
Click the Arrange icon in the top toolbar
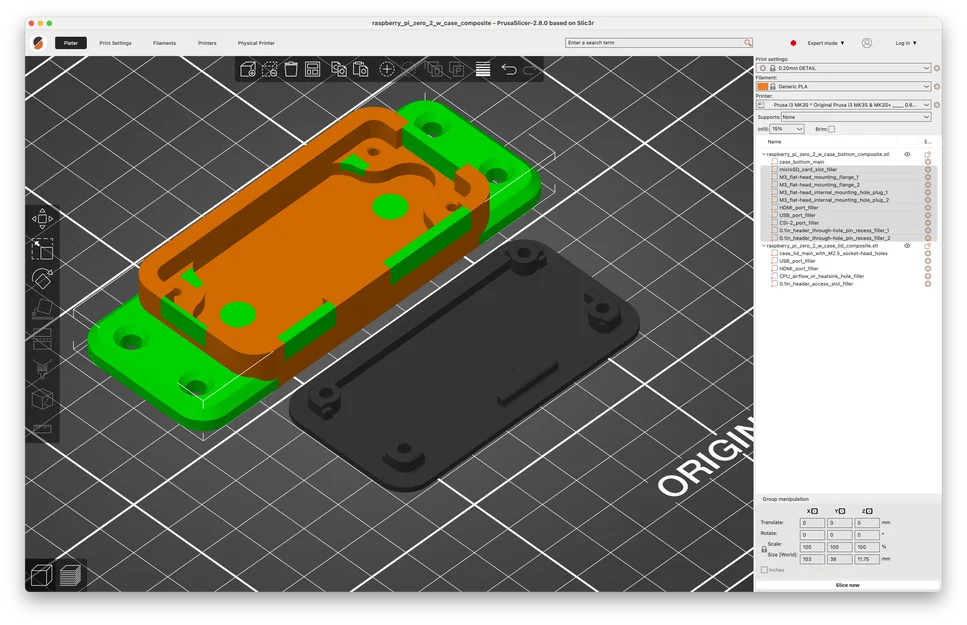[x=311, y=69]
